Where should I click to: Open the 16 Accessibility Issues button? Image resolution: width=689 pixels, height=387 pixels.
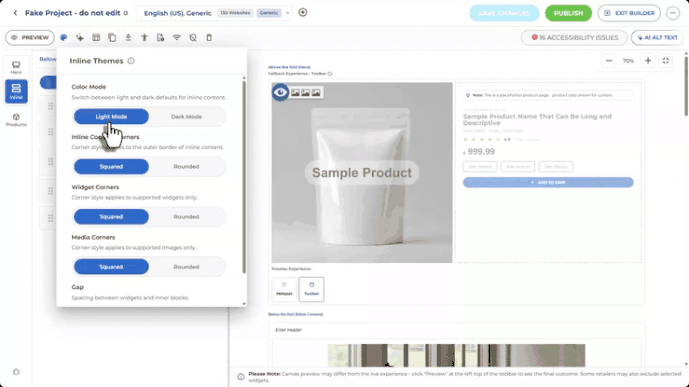coord(574,38)
